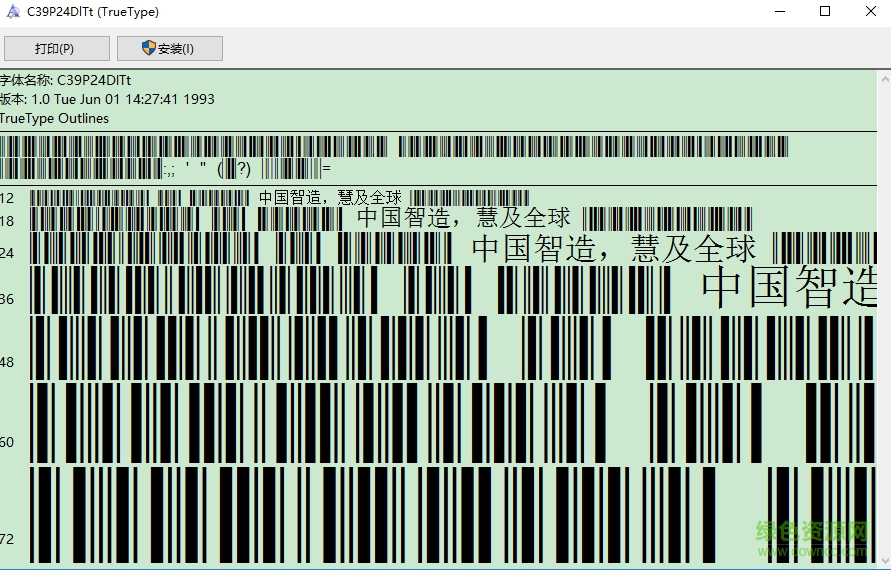Maximize the font viewer window
Image resolution: width=891 pixels, height=570 pixels.
pos(825,11)
